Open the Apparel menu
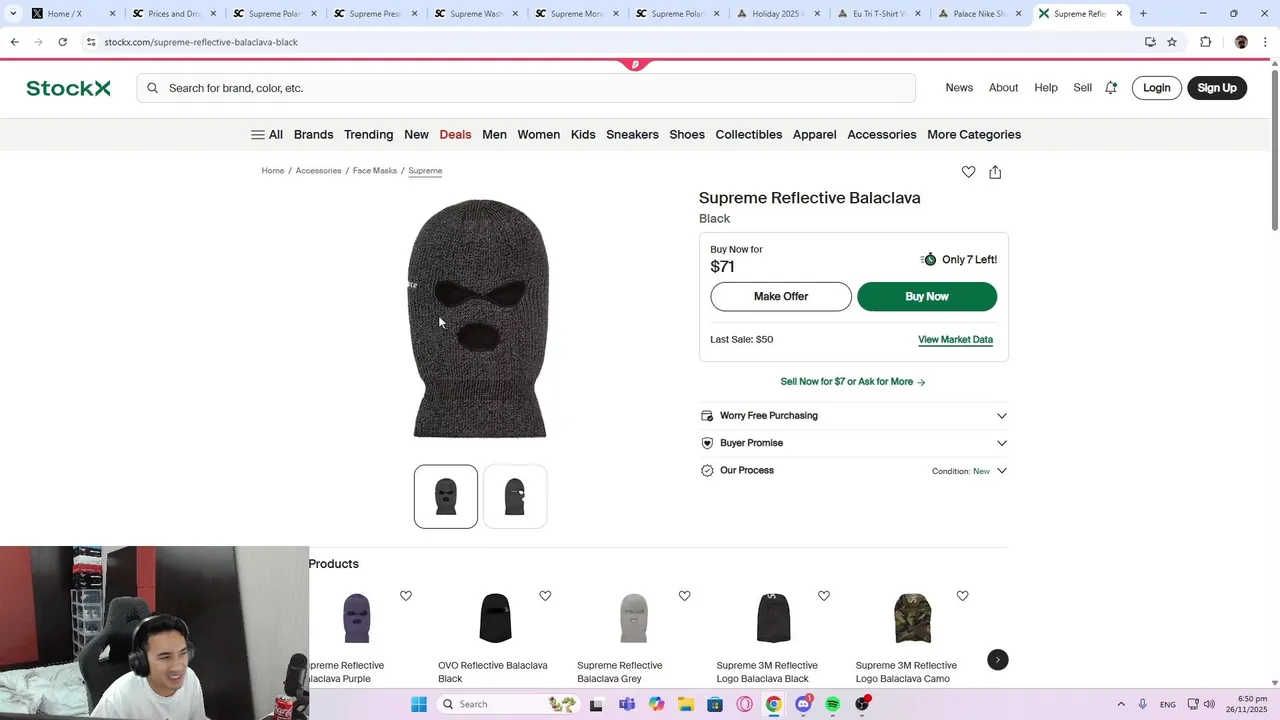This screenshot has width=1280, height=720. point(814,135)
